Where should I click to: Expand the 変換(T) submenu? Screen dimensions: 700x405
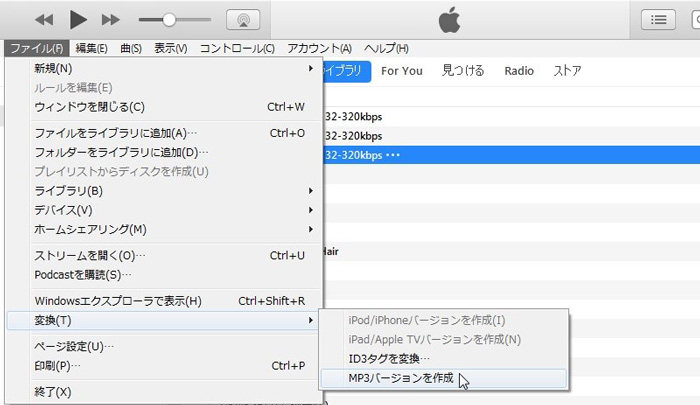point(164,320)
